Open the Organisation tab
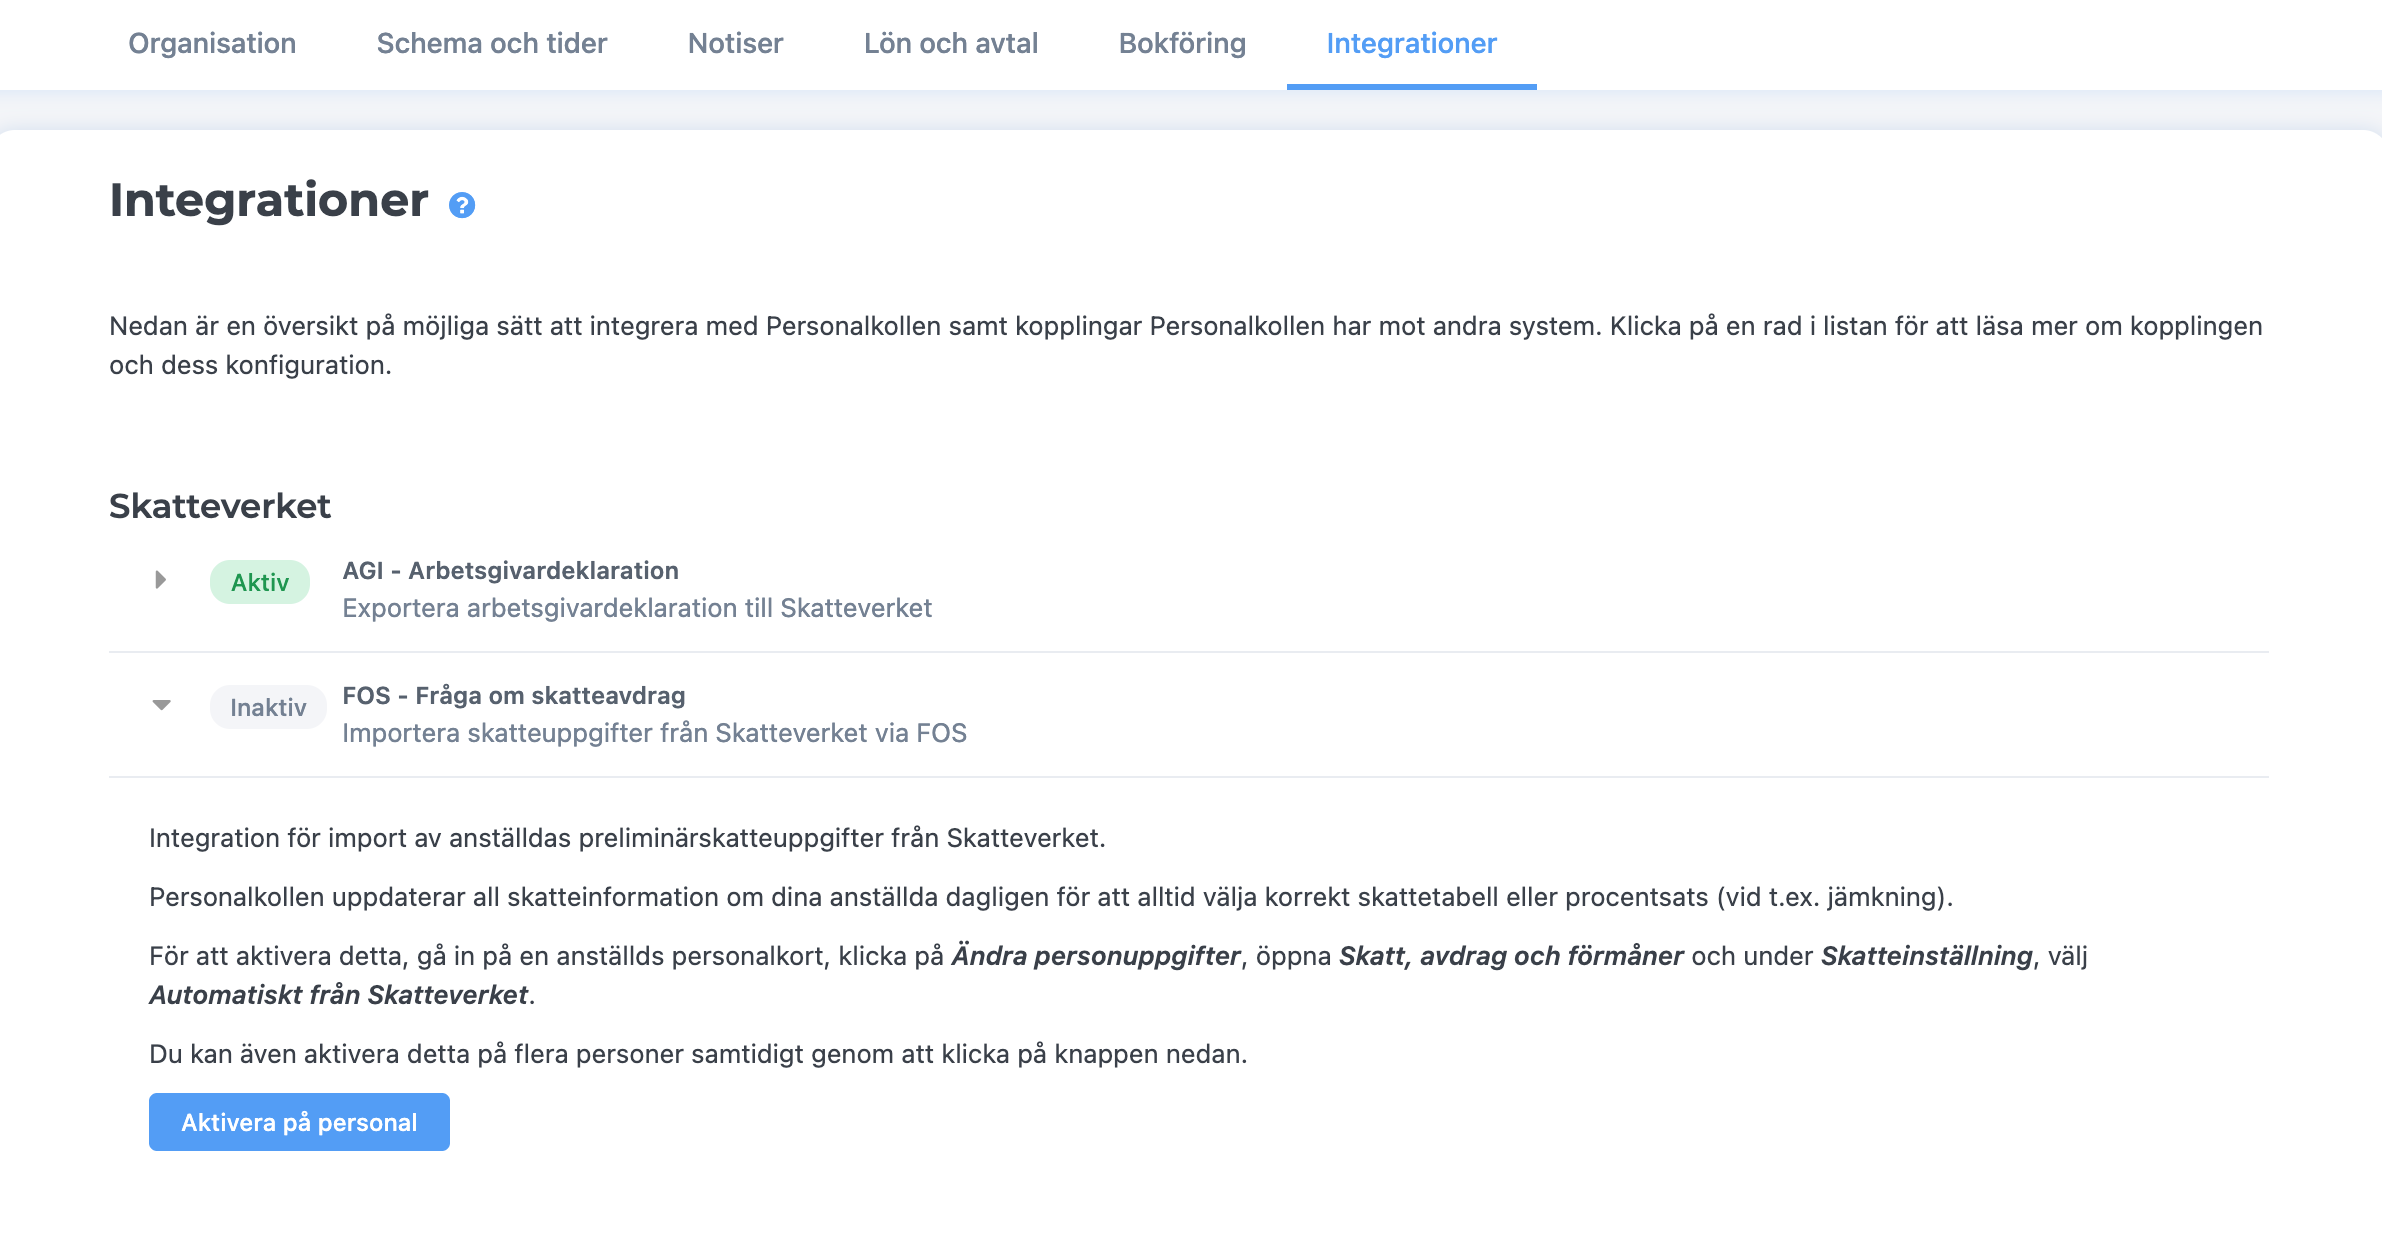The height and width of the screenshot is (1246, 2382). pyautogui.click(x=212, y=43)
